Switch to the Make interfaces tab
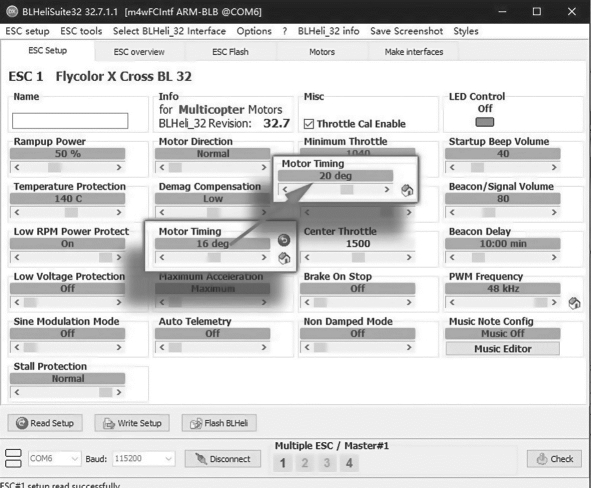The image size is (591, 488). [x=414, y=52]
